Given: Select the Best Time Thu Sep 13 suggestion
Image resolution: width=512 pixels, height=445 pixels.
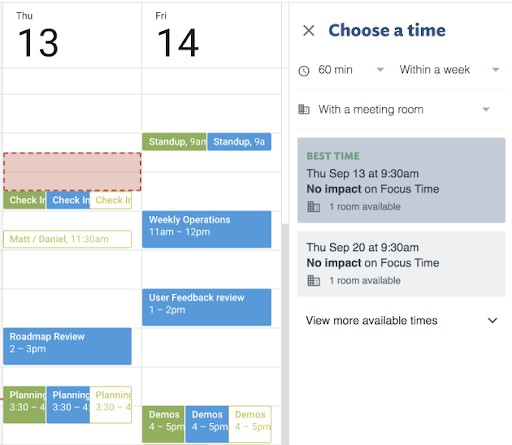Looking at the screenshot, I should click(x=401, y=180).
